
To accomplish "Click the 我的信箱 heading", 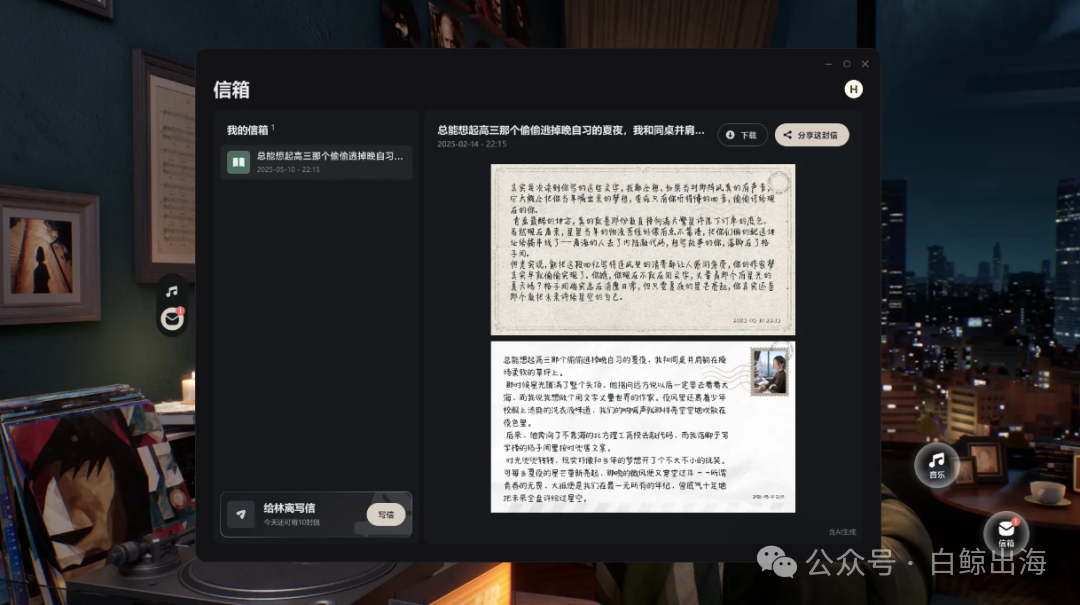I will (x=247, y=130).
